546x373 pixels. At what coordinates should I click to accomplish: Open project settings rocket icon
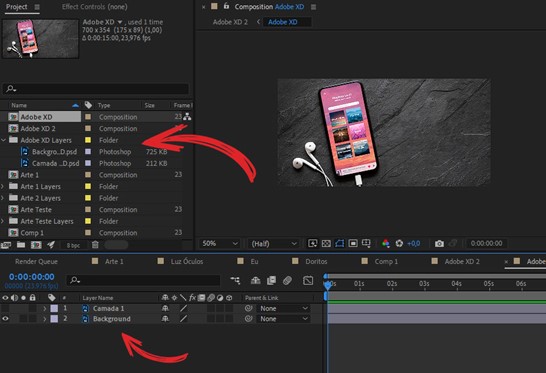(51, 245)
